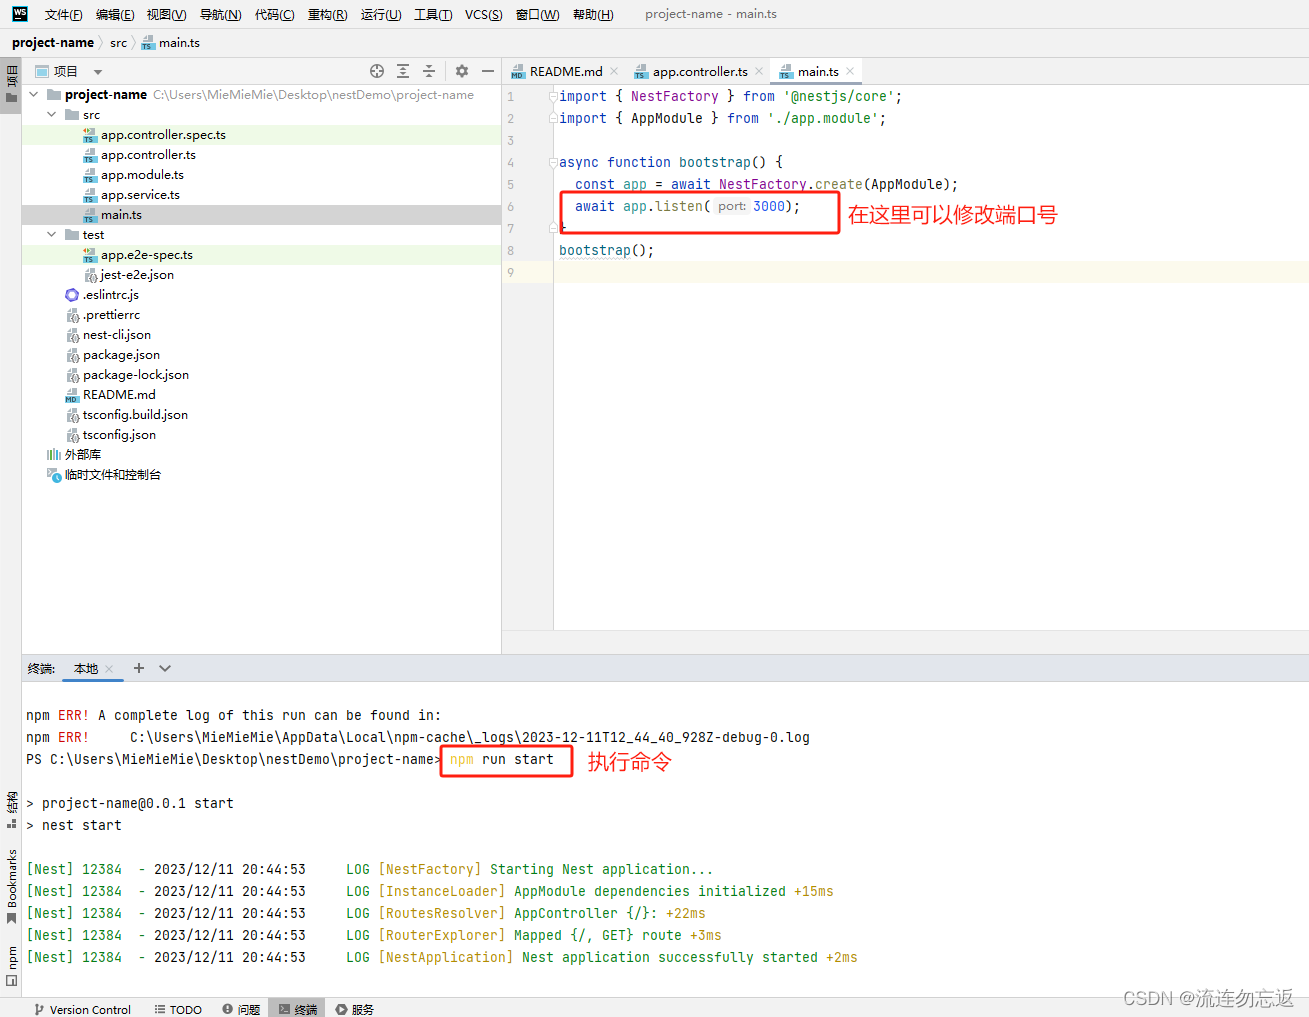Open the 文件 (File) menu
Viewport: 1309px width, 1017px height.
coord(62,14)
